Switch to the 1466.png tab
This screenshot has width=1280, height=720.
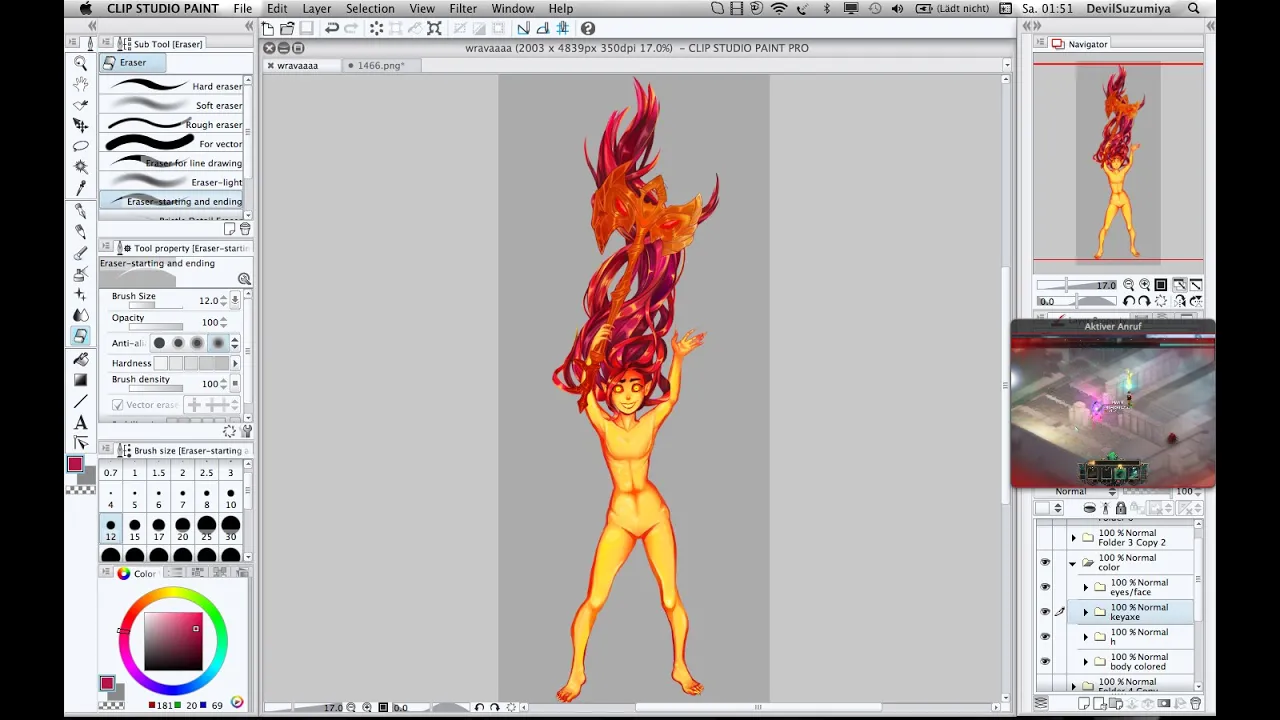tap(381, 65)
